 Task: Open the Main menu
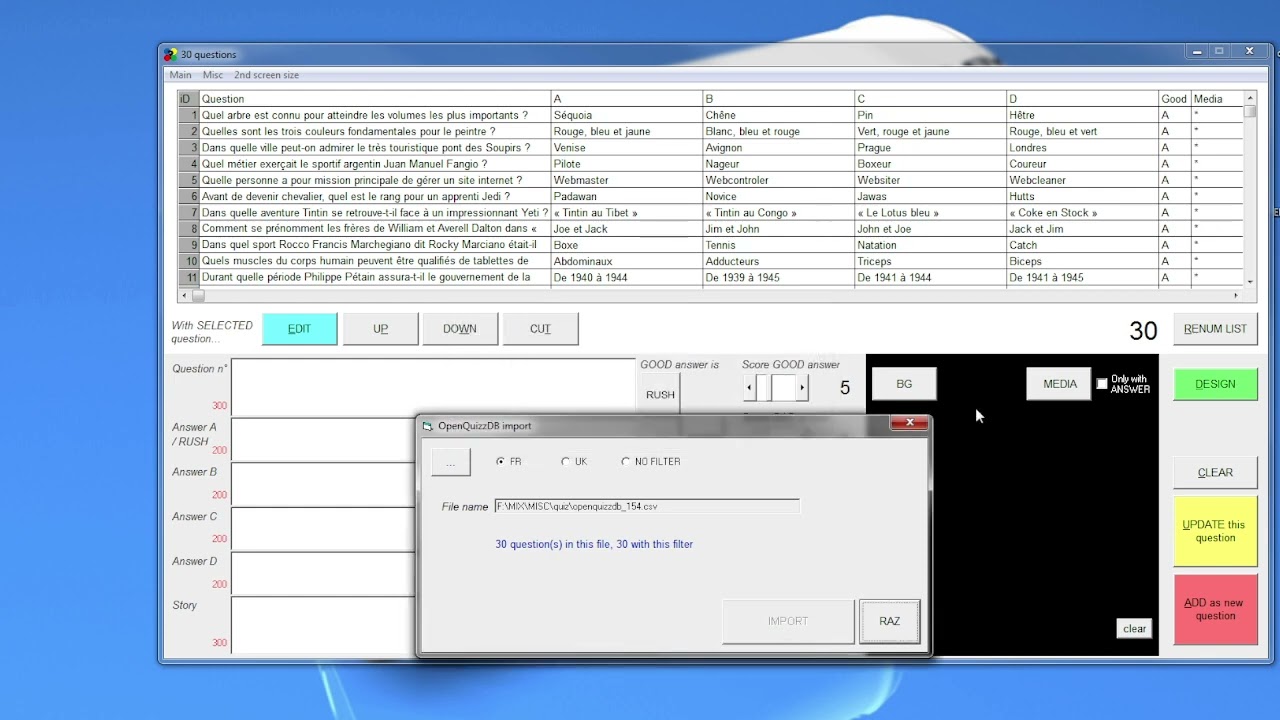point(180,75)
